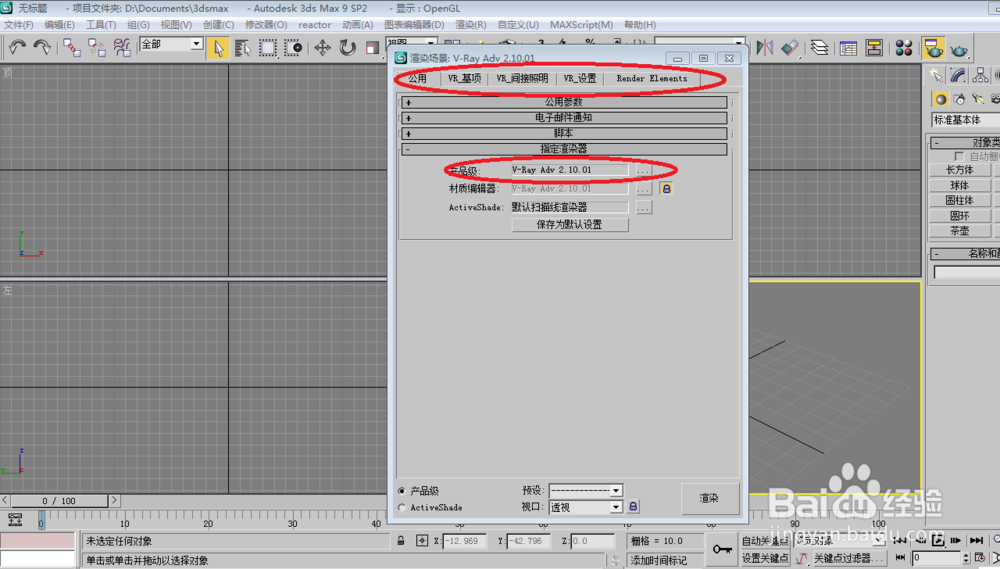Redo with the curved right arrow icon

[x=42, y=47]
